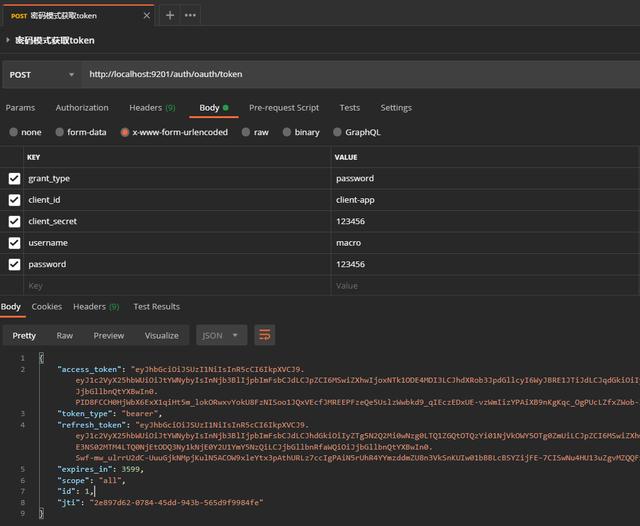Open the POST method dropdown

41,74
